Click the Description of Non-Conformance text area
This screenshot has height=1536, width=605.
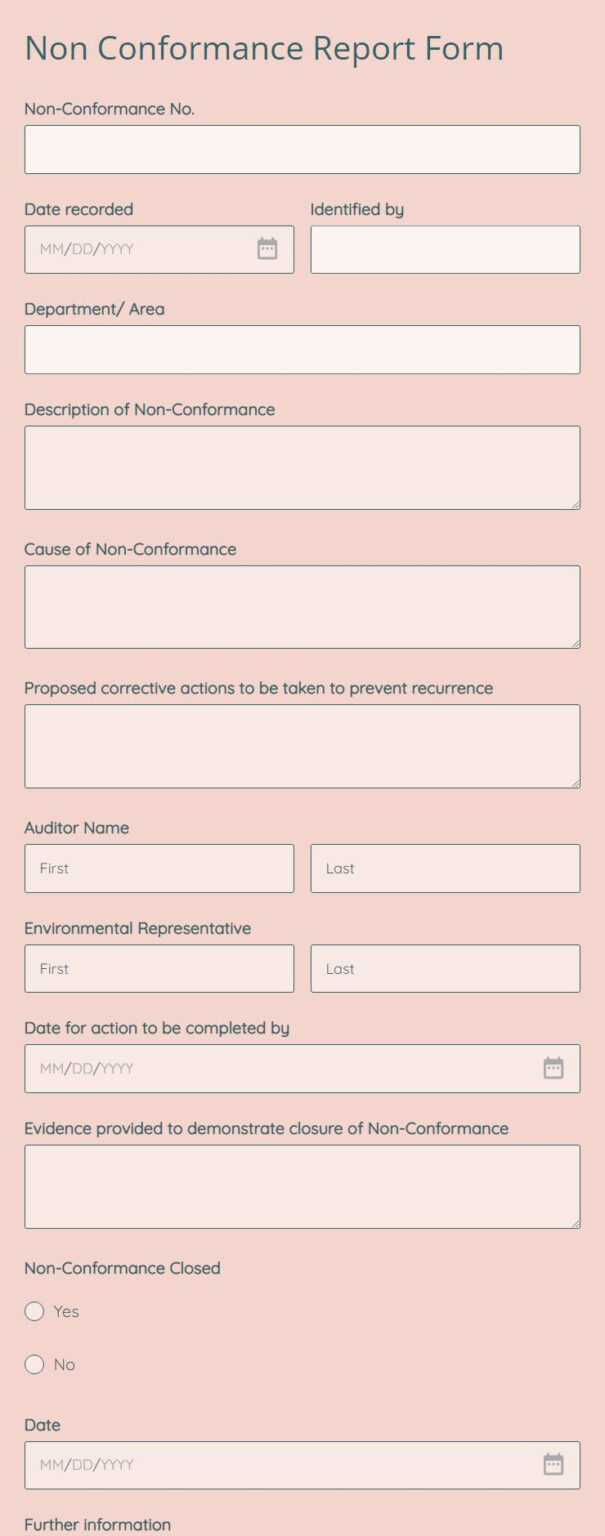[302, 465]
